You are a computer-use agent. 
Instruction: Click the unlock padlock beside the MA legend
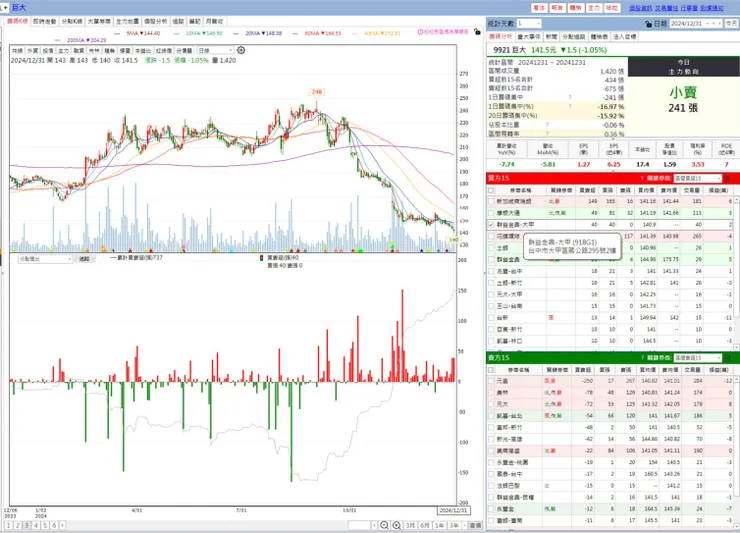(x=477, y=32)
